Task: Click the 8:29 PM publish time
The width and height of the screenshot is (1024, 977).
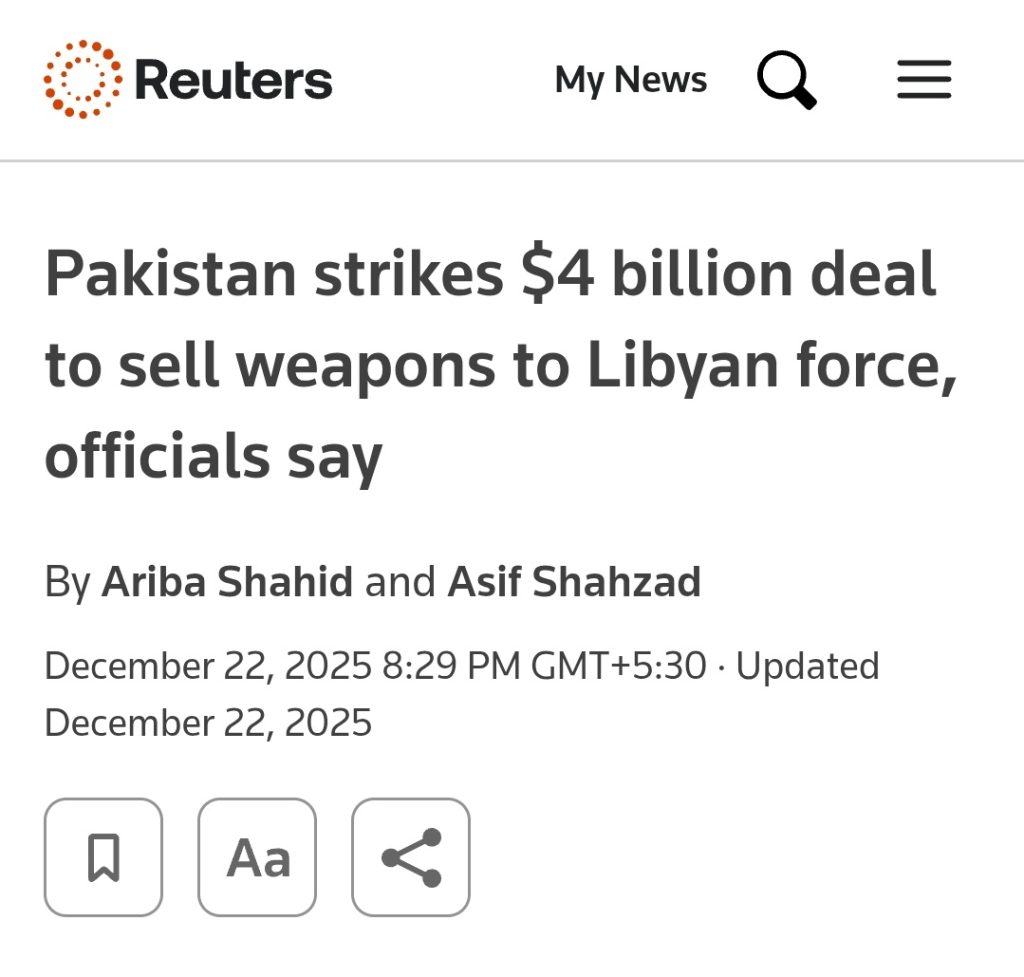Action: pyautogui.click(x=450, y=666)
